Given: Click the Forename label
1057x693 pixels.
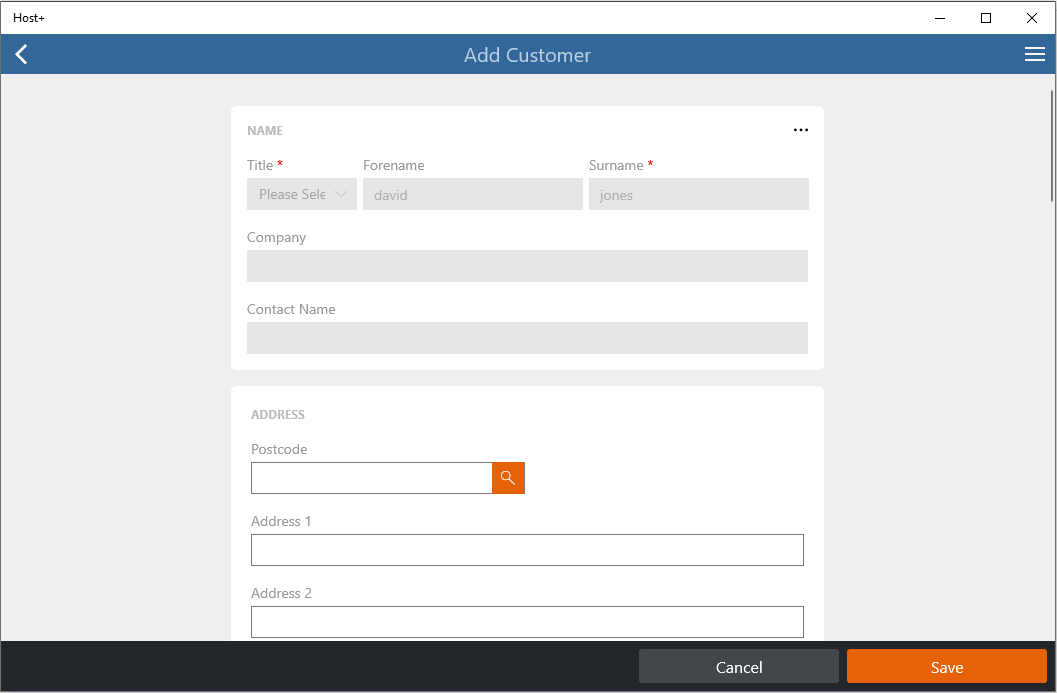Looking at the screenshot, I should click(x=394, y=165).
